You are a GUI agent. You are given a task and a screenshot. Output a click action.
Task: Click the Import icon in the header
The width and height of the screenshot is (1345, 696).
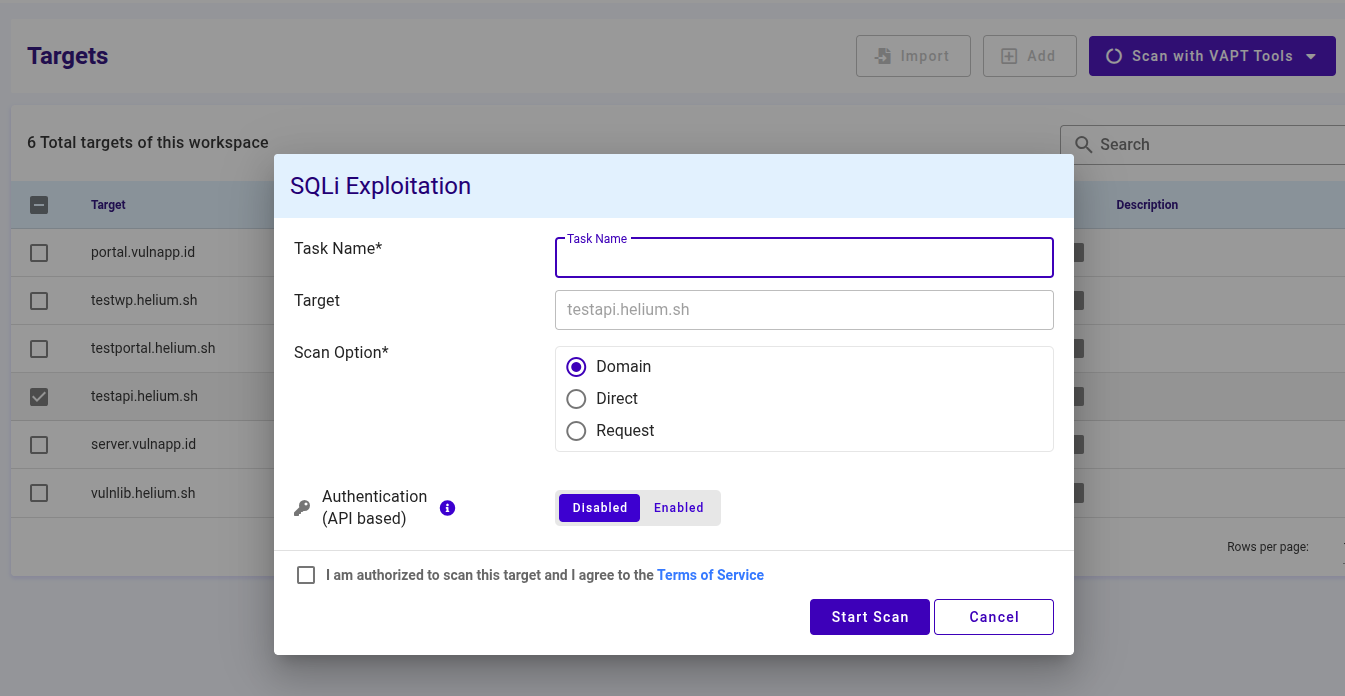pos(884,56)
